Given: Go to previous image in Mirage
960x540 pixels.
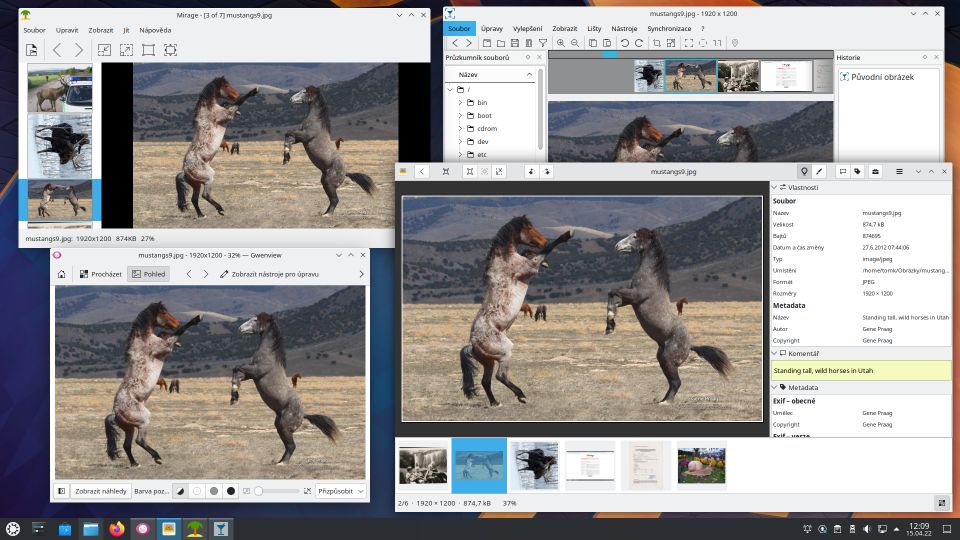Looking at the screenshot, I should (x=57, y=50).
